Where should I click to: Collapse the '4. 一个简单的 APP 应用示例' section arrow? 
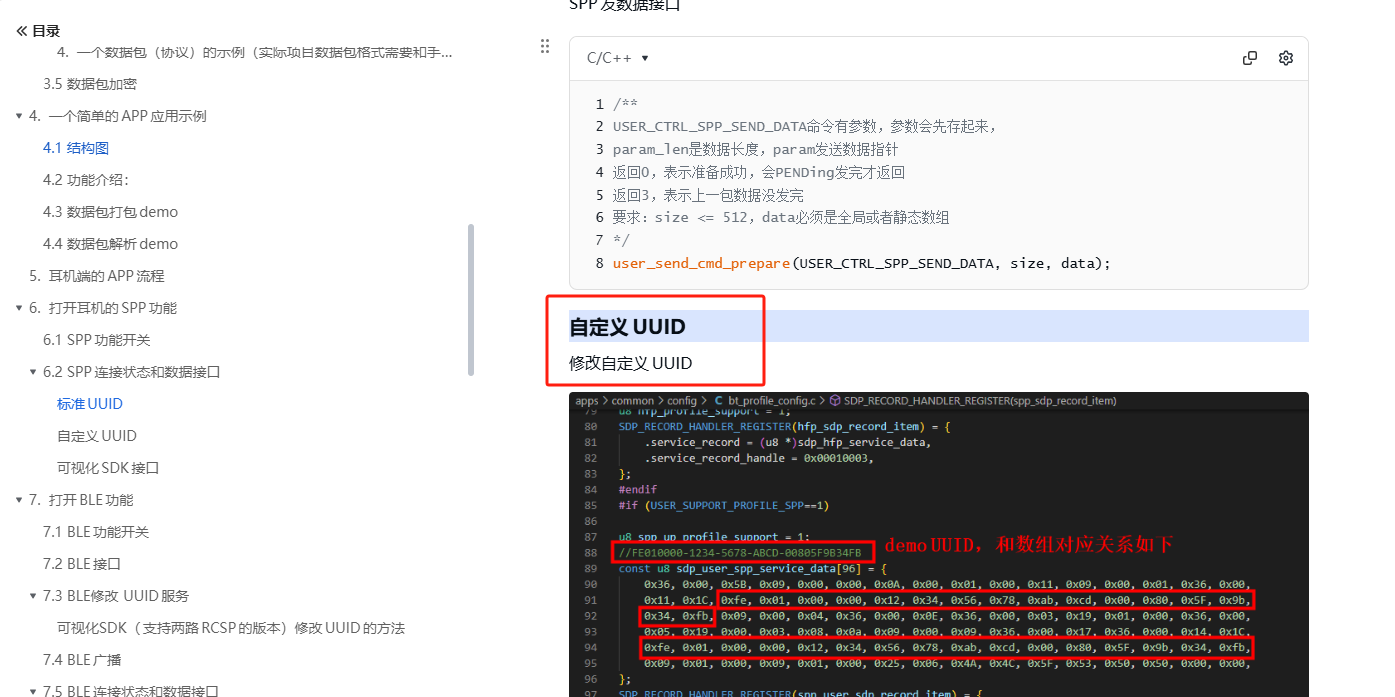19,116
